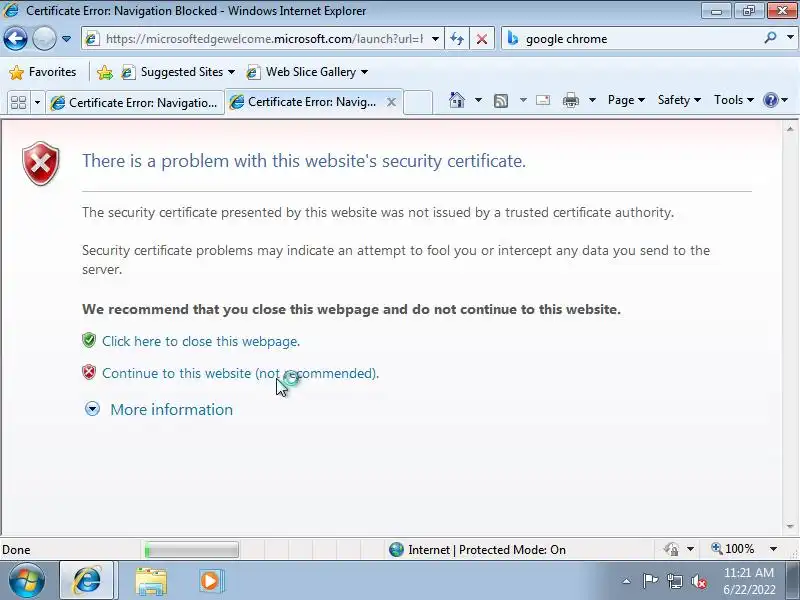The height and width of the screenshot is (600, 800).
Task: Click the Help question mark icon
Action: tap(770, 100)
